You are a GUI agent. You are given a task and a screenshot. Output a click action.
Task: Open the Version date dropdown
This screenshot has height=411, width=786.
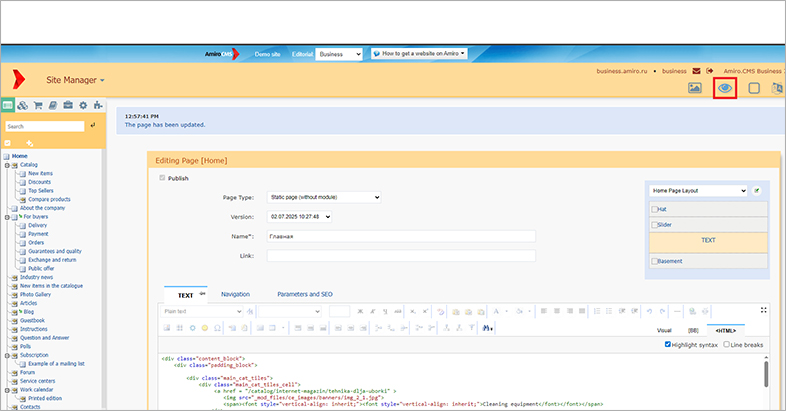click(x=299, y=216)
